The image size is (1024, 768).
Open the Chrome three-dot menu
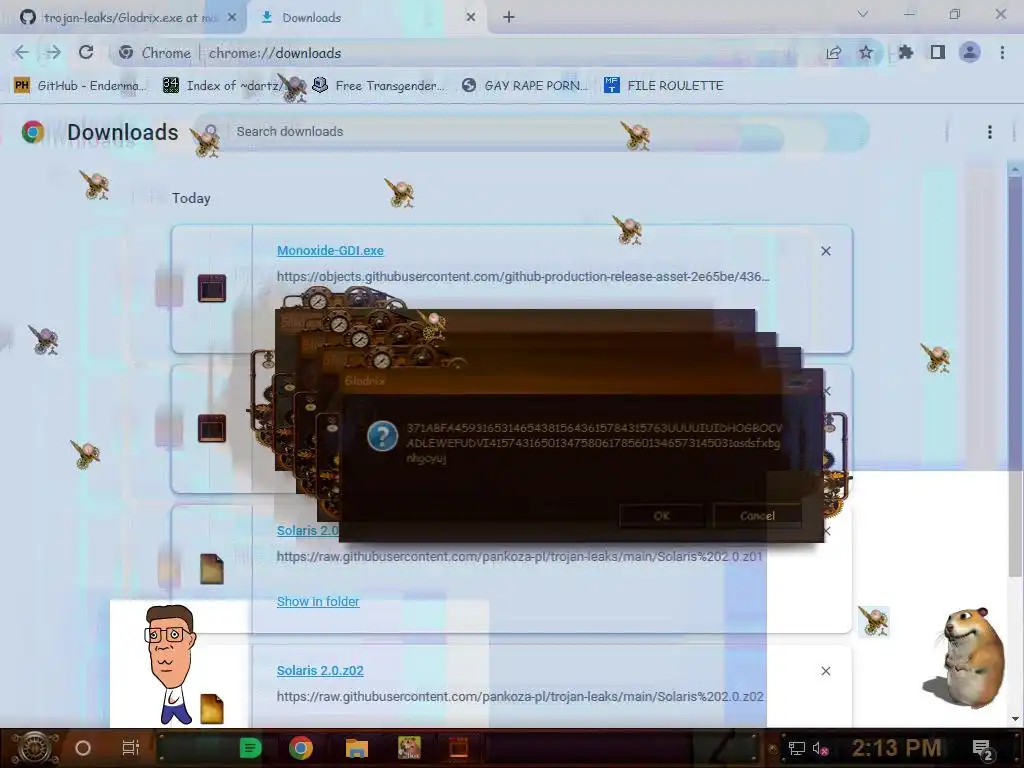[1002, 52]
